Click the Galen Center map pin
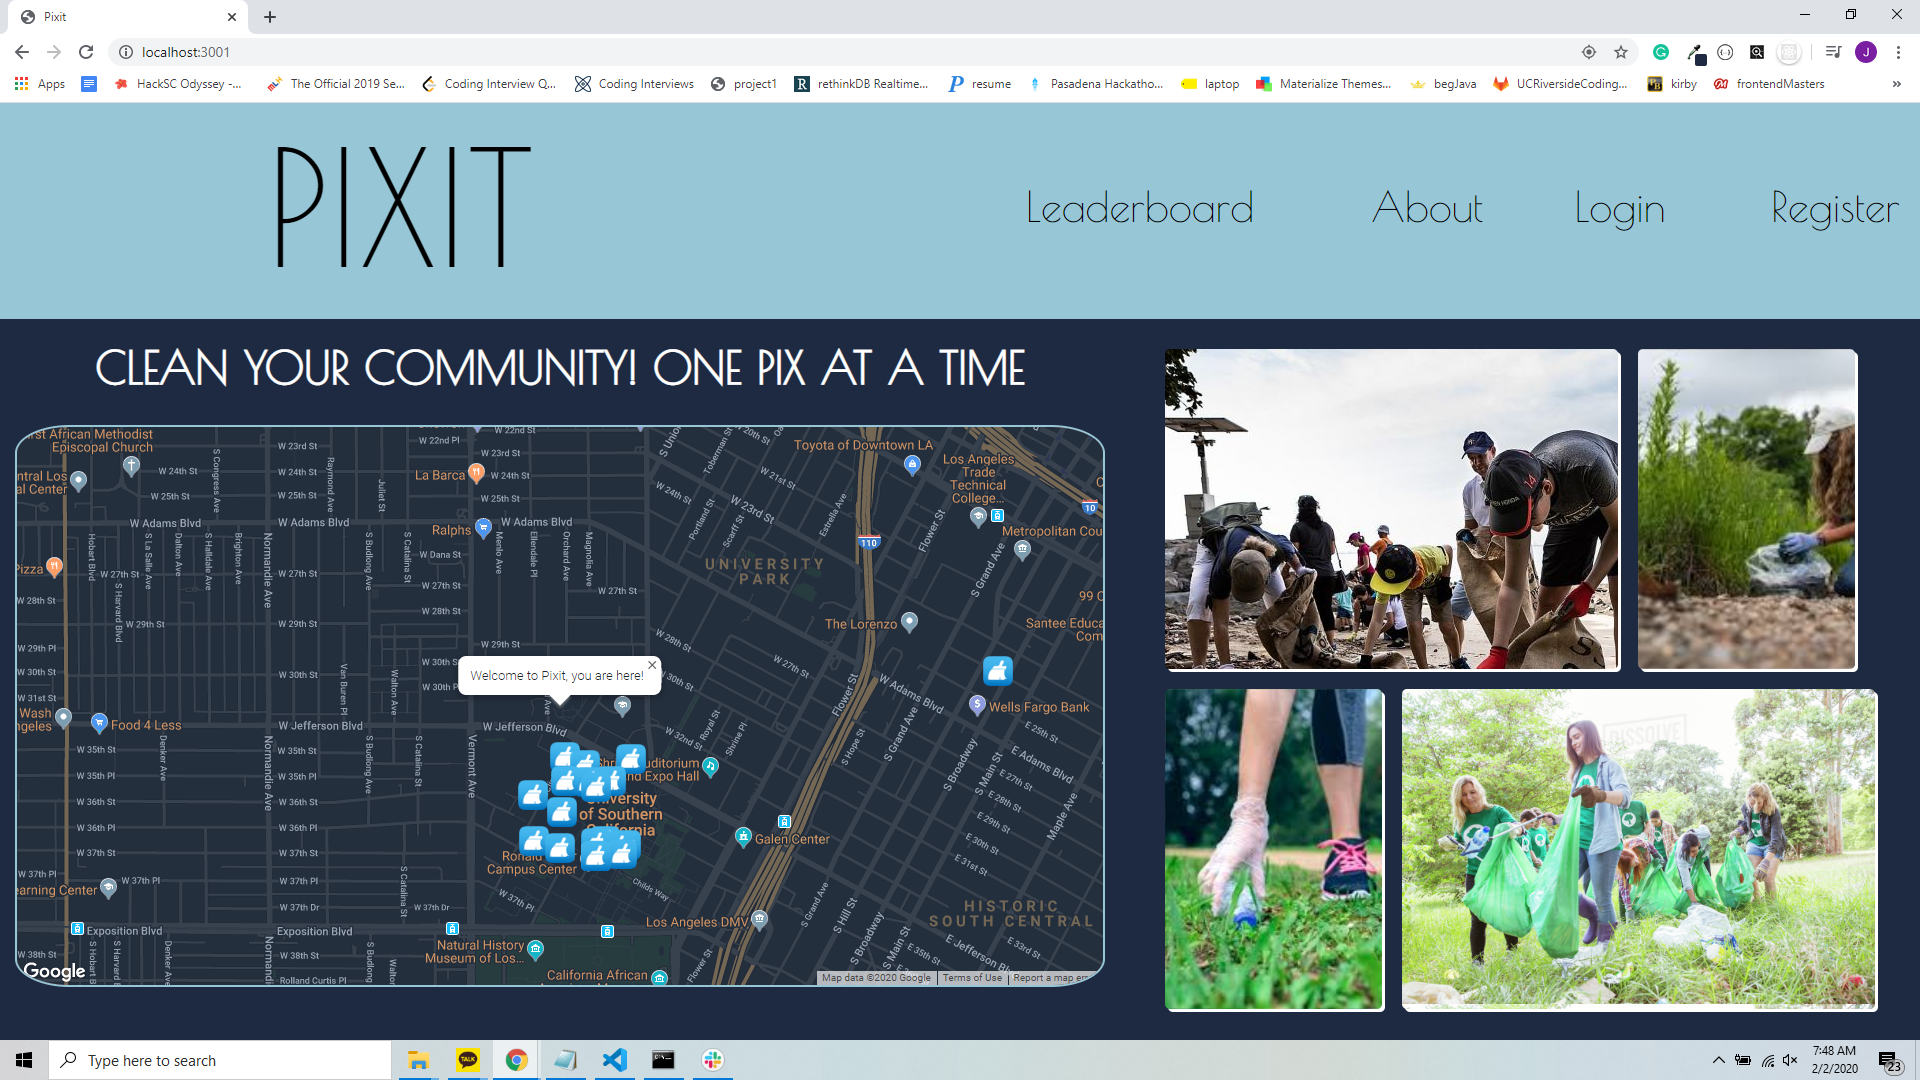Screen dimensions: 1920x1080 pos(743,836)
